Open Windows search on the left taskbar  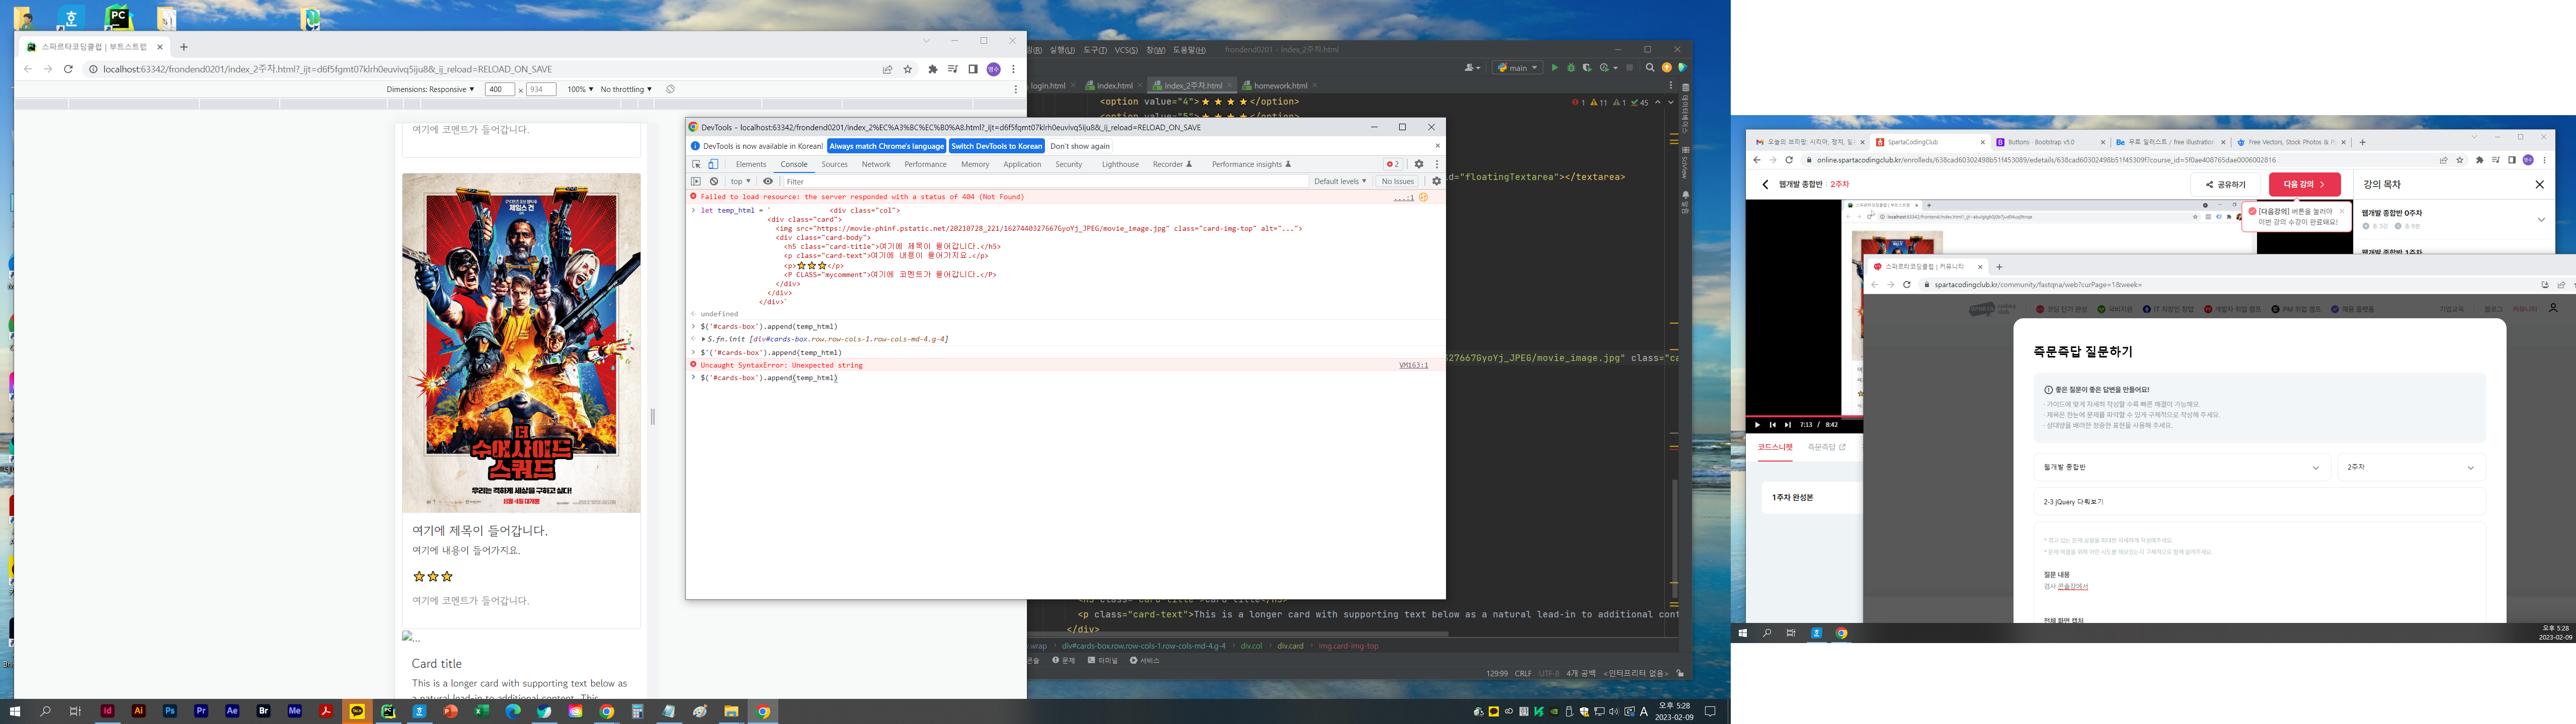point(45,711)
